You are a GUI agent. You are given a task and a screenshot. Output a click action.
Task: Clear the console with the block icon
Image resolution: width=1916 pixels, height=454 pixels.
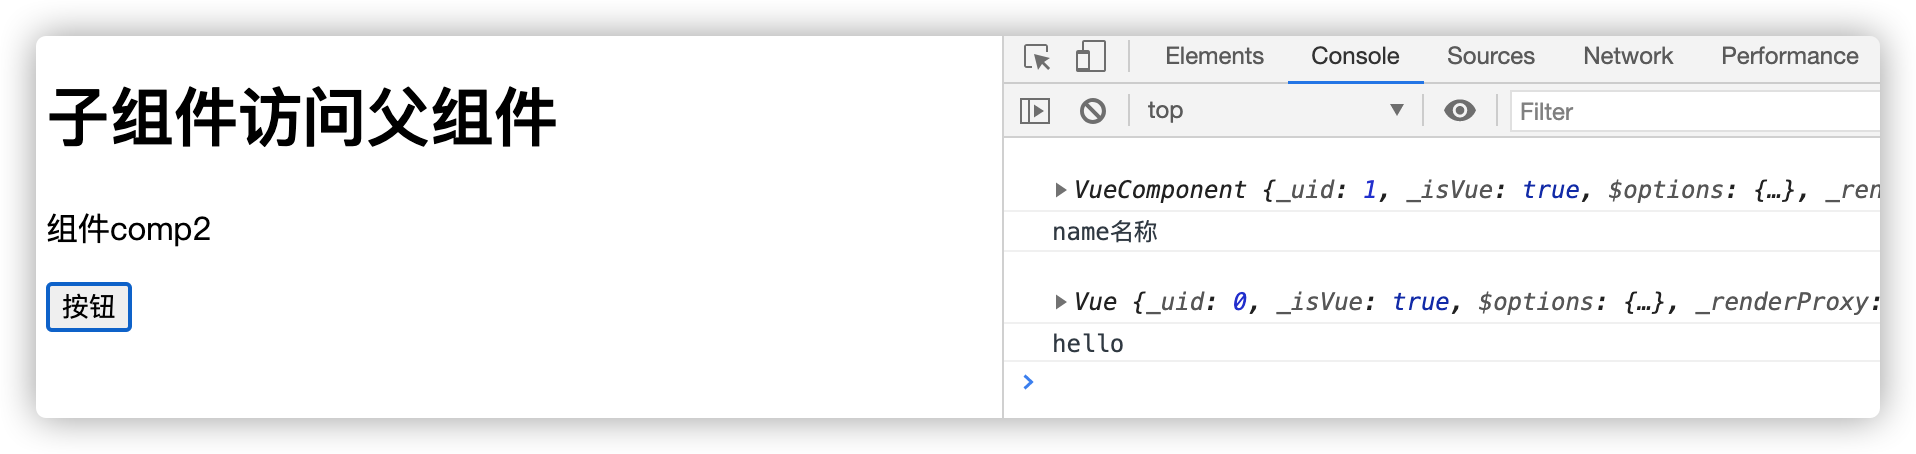(x=1093, y=111)
